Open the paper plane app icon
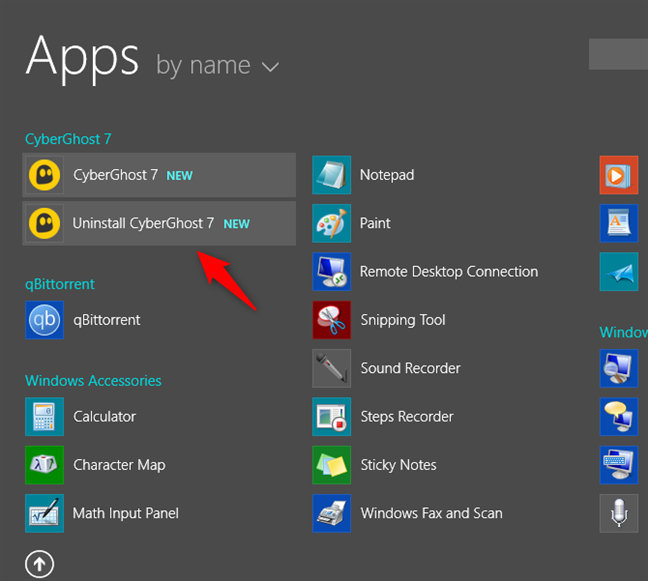 tap(619, 272)
